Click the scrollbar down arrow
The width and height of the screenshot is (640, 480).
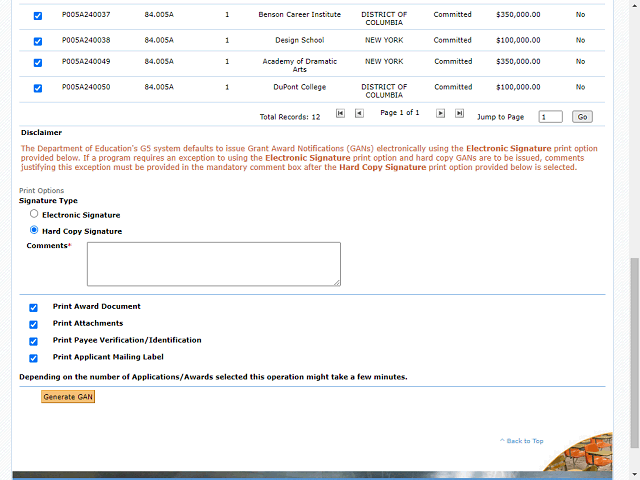[634, 475]
